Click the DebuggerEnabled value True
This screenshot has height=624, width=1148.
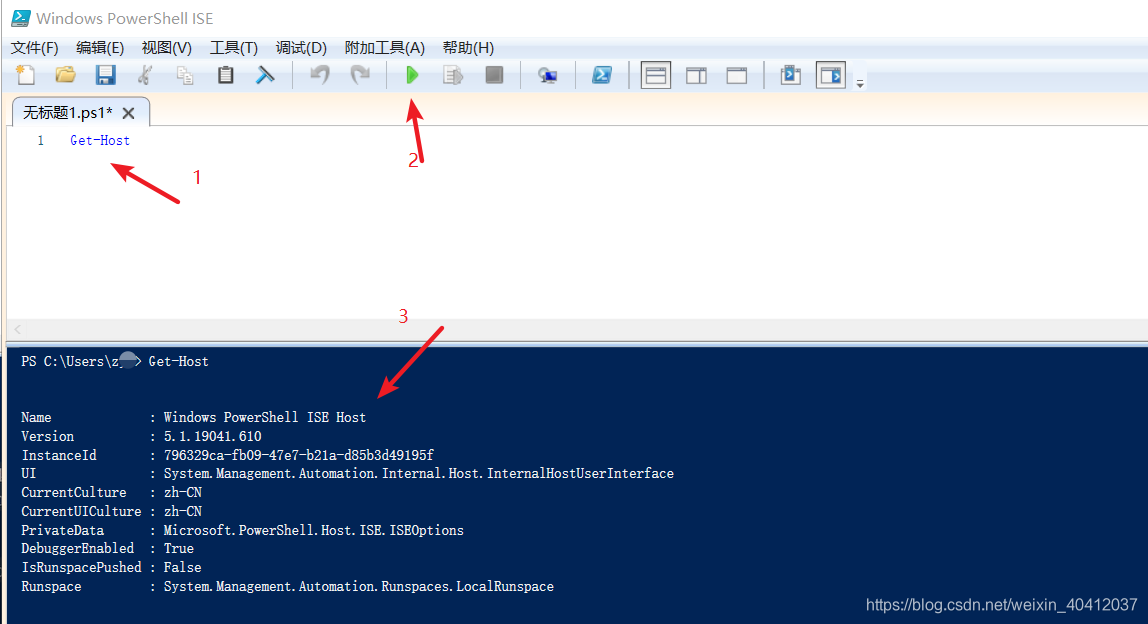pyautogui.click(x=179, y=548)
